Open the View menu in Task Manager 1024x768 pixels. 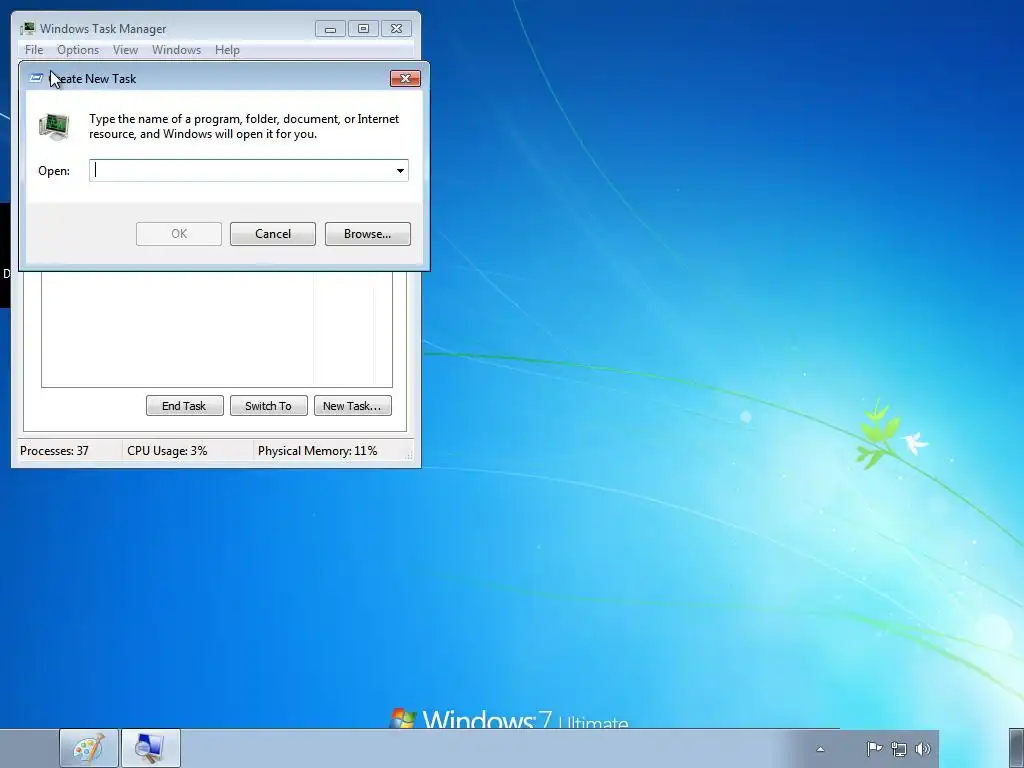tap(125, 50)
